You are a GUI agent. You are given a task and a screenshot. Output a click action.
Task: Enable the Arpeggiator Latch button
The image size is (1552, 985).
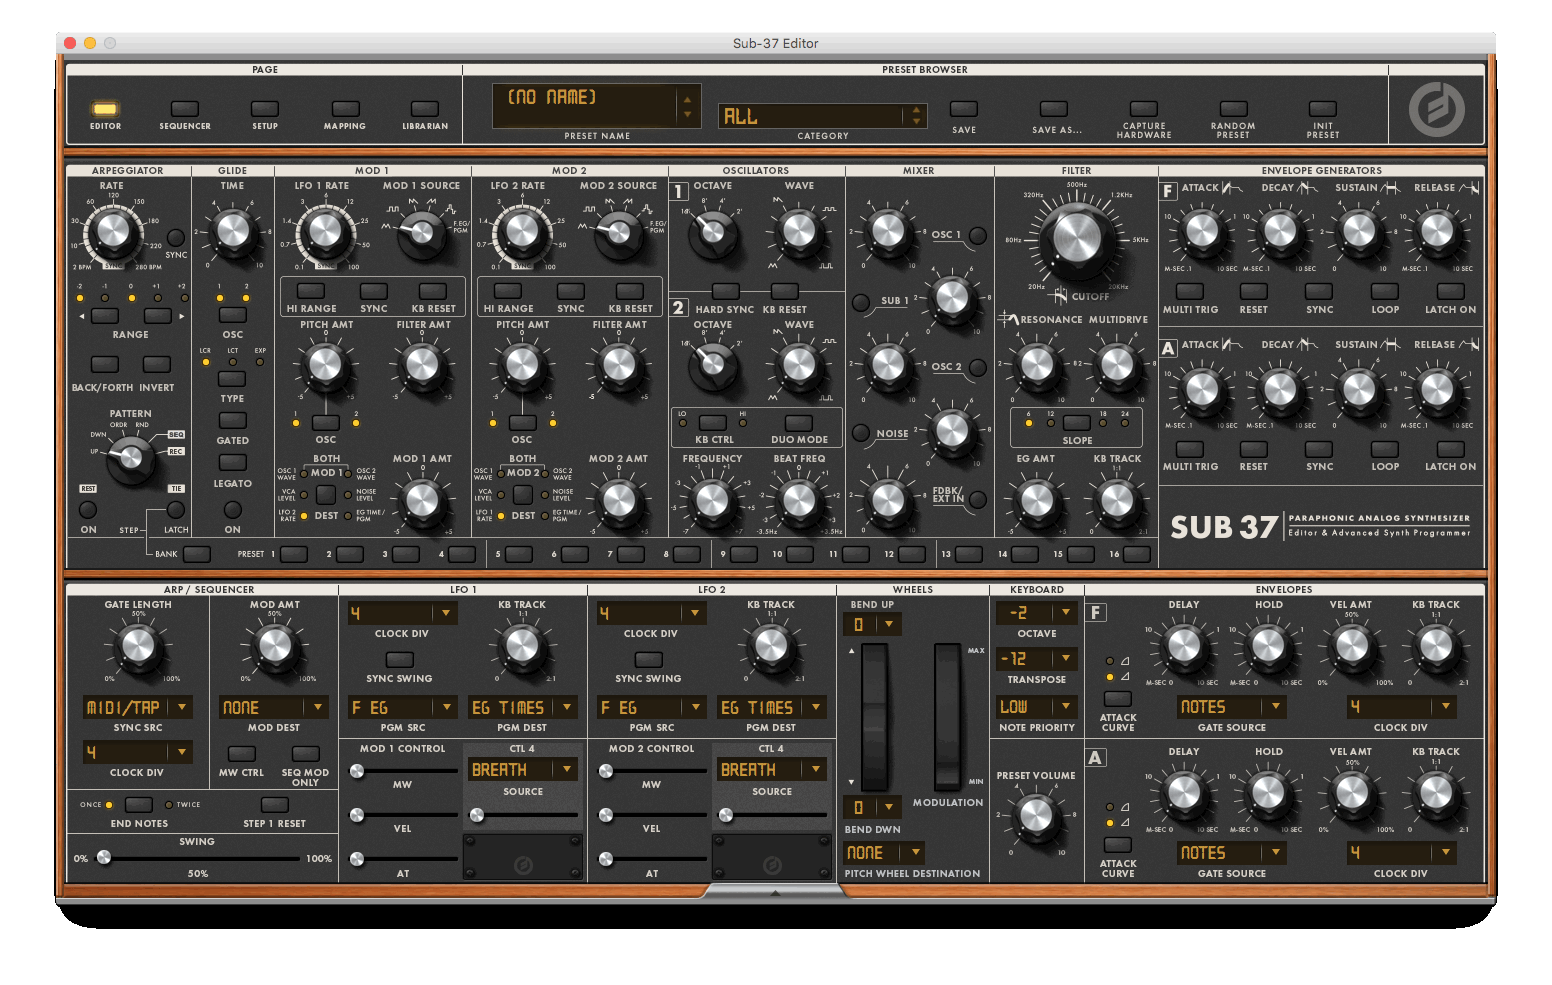(176, 510)
